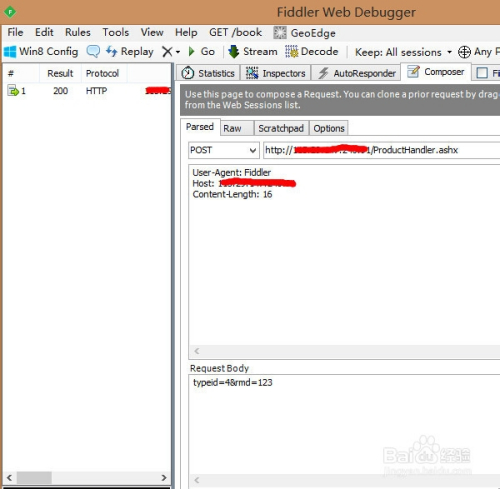Click the comment speech bubble icon

coord(93,51)
